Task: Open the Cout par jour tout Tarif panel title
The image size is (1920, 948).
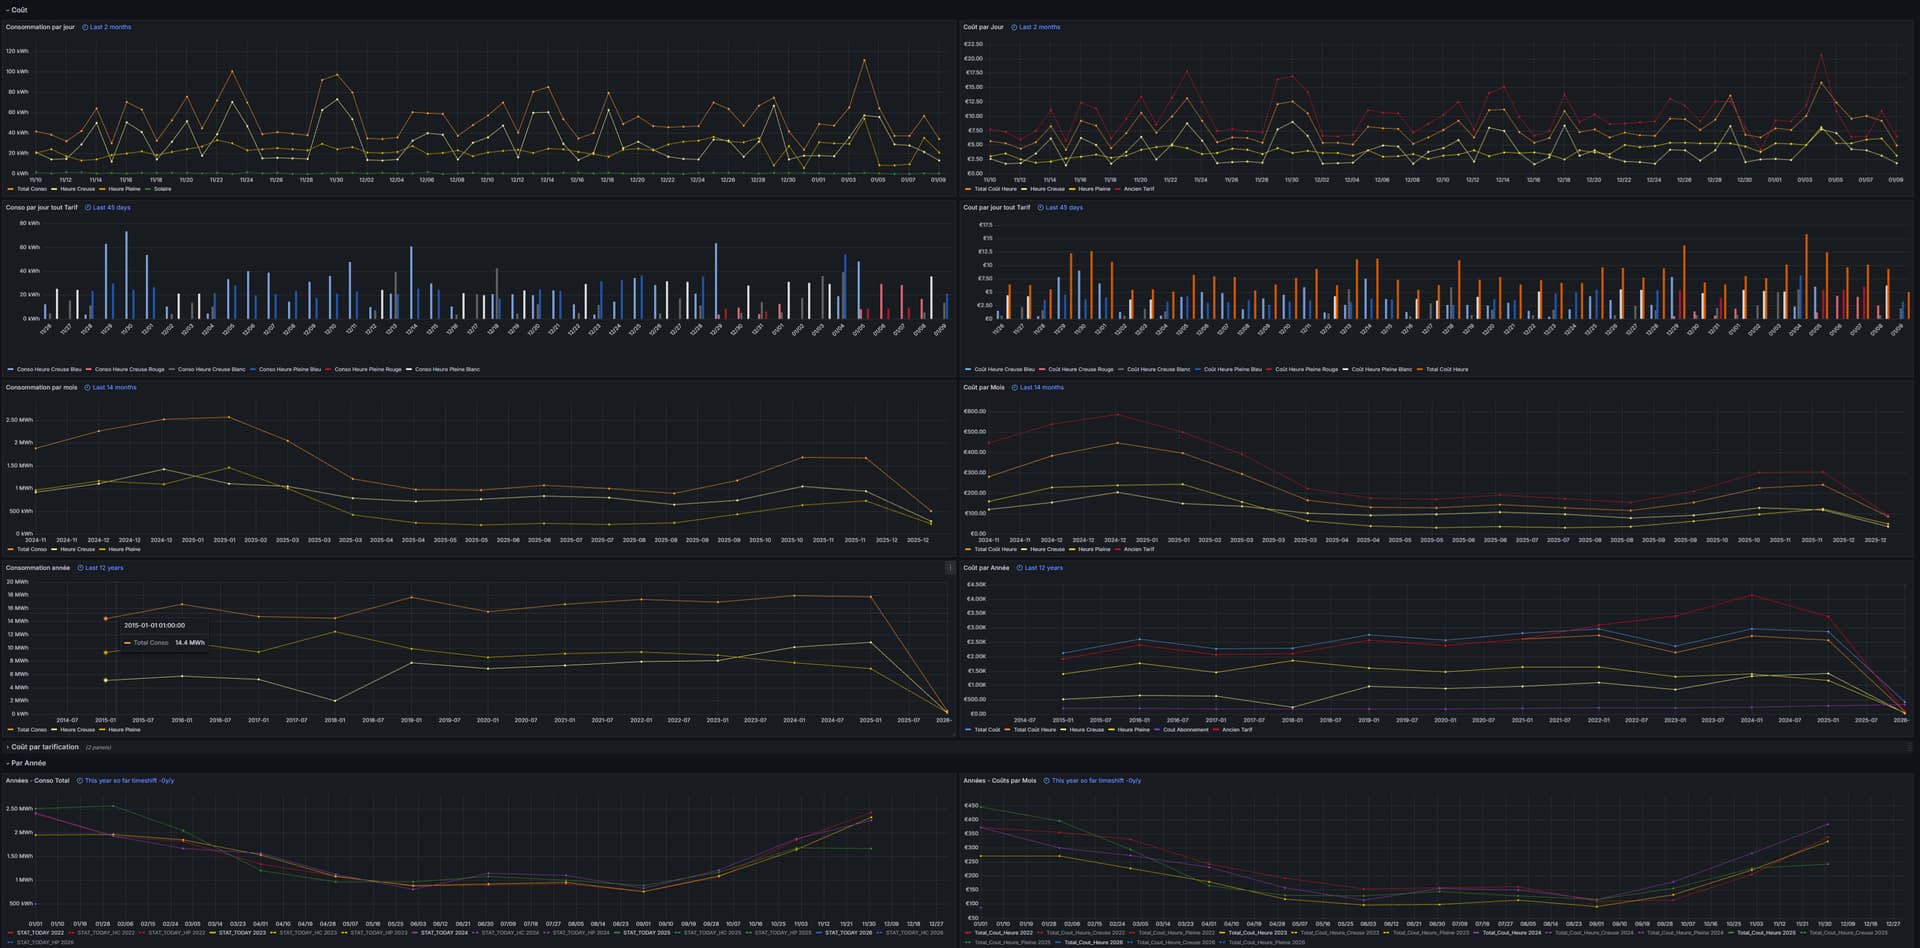Action: [996, 208]
